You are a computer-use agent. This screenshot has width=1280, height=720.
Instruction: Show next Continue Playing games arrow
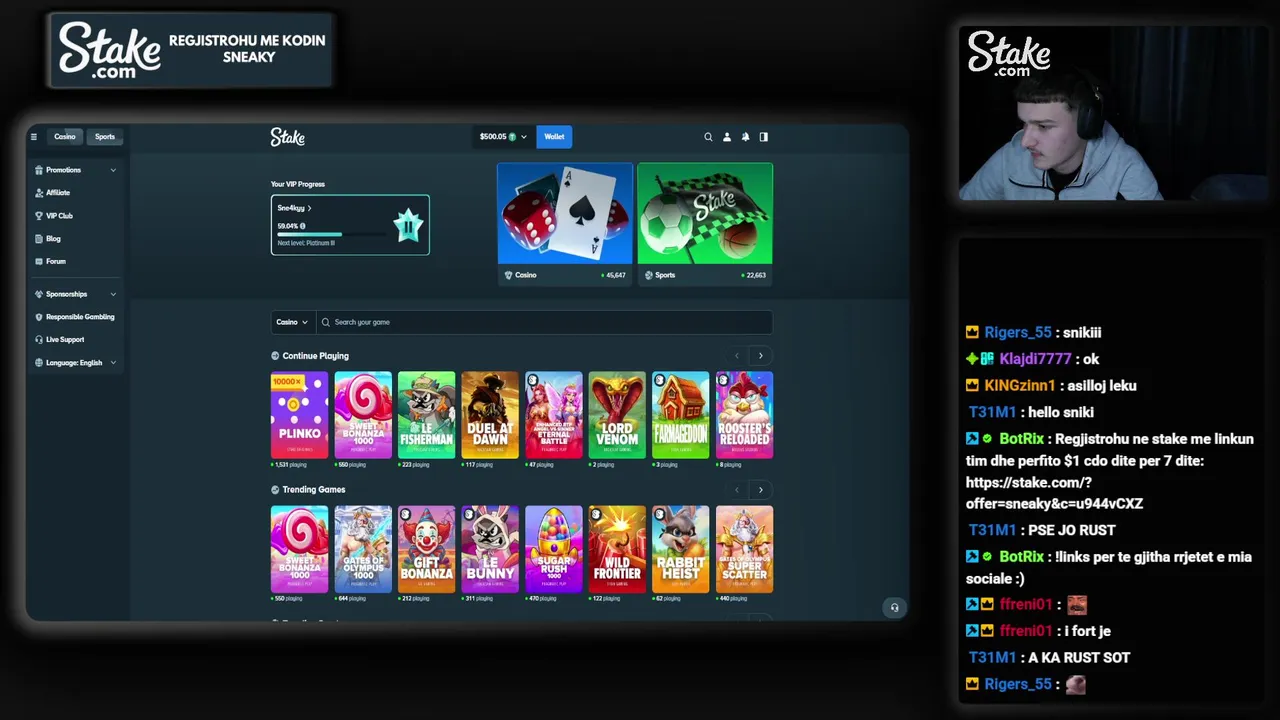point(760,356)
